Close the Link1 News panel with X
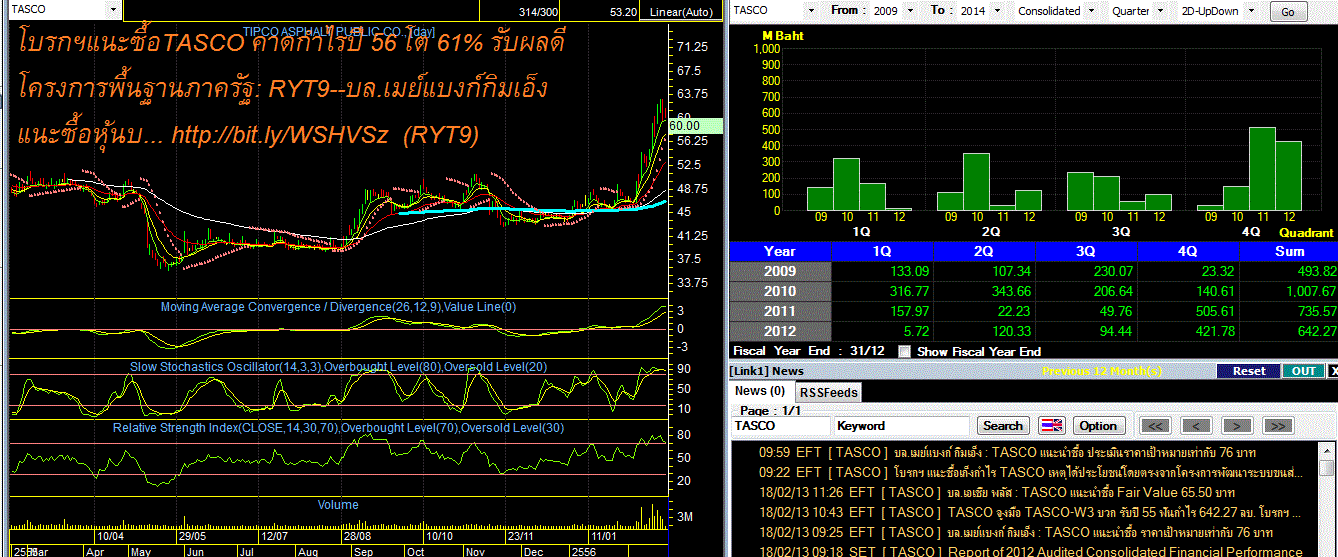1338x557 pixels. coord(1331,371)
